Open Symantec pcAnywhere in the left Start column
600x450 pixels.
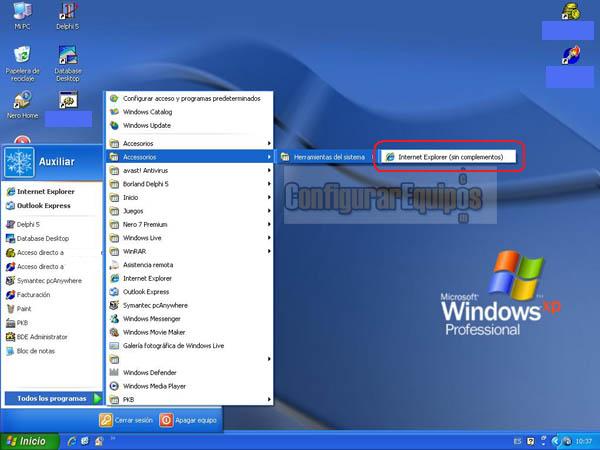point(44,281)
